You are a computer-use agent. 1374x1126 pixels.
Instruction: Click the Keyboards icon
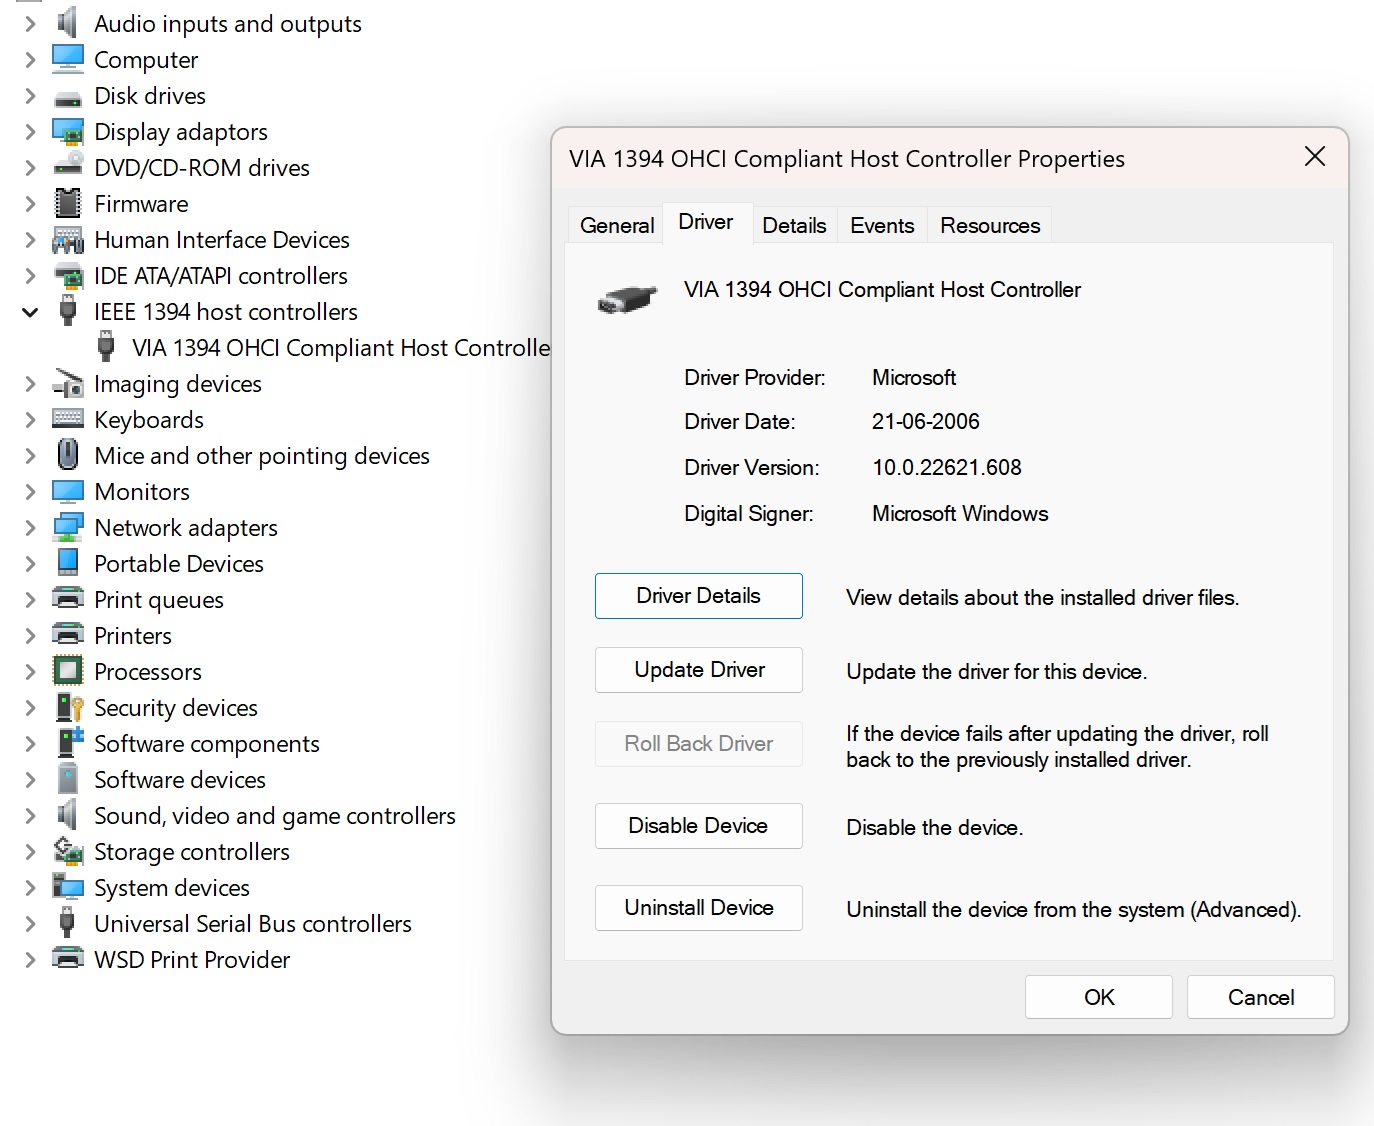[x=67, y=418]
